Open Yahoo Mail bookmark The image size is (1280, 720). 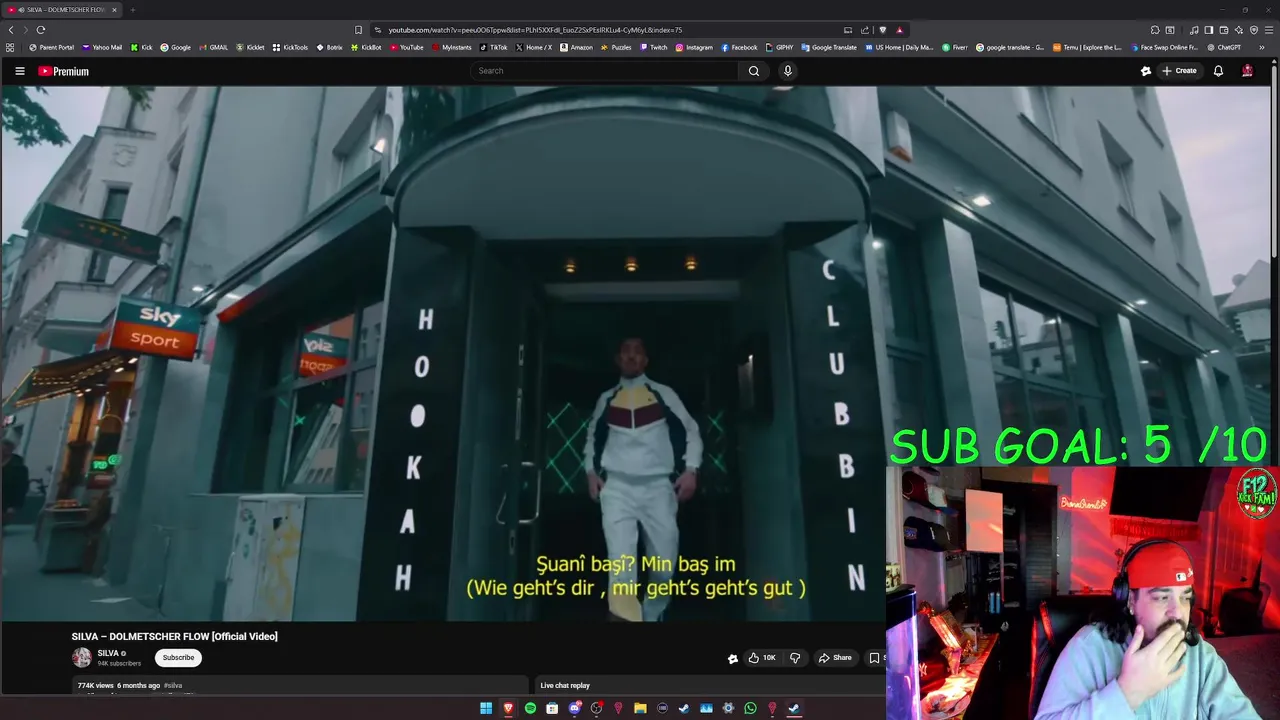(102, 47)
